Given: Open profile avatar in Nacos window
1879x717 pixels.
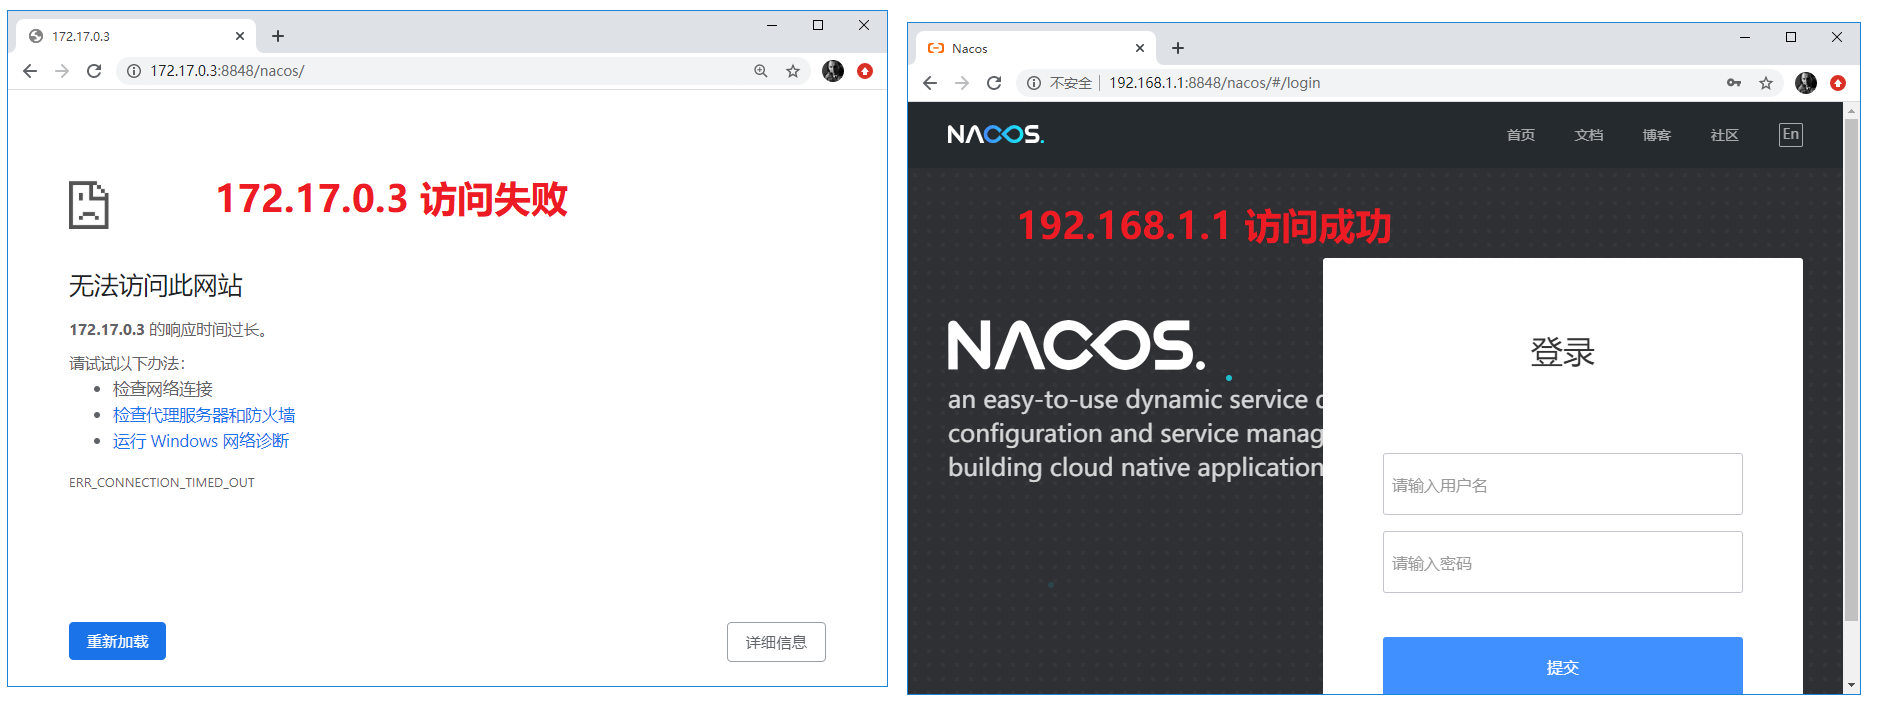Looking at the screenshot, I should 1806,83.
